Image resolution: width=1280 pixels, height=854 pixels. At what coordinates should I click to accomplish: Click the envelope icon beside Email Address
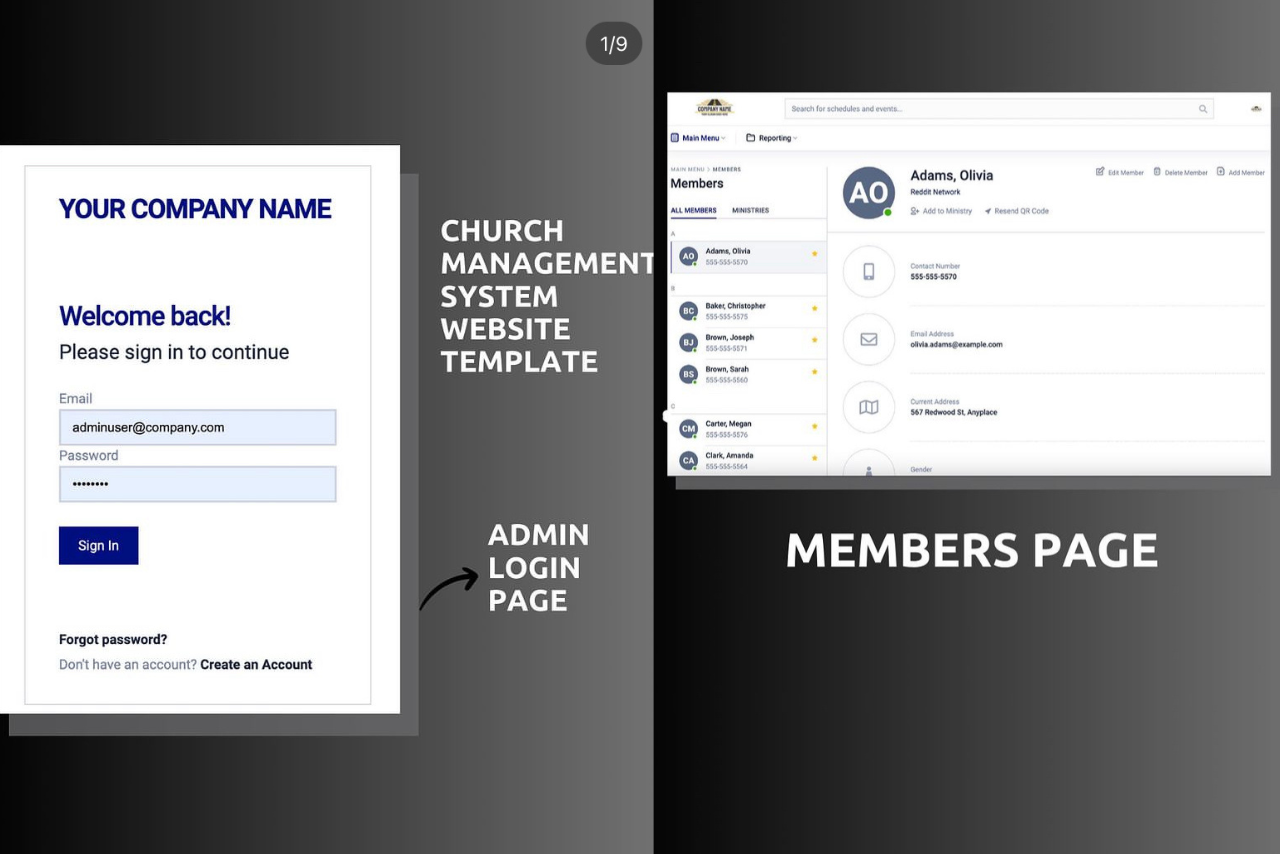[x=868, y=339]
